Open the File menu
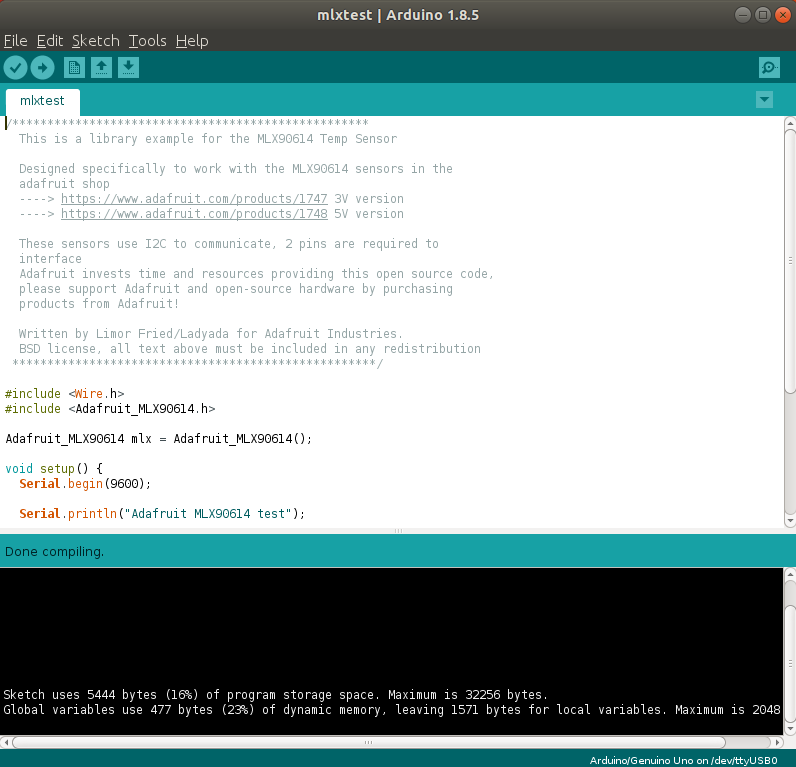 tap(15, 41)
